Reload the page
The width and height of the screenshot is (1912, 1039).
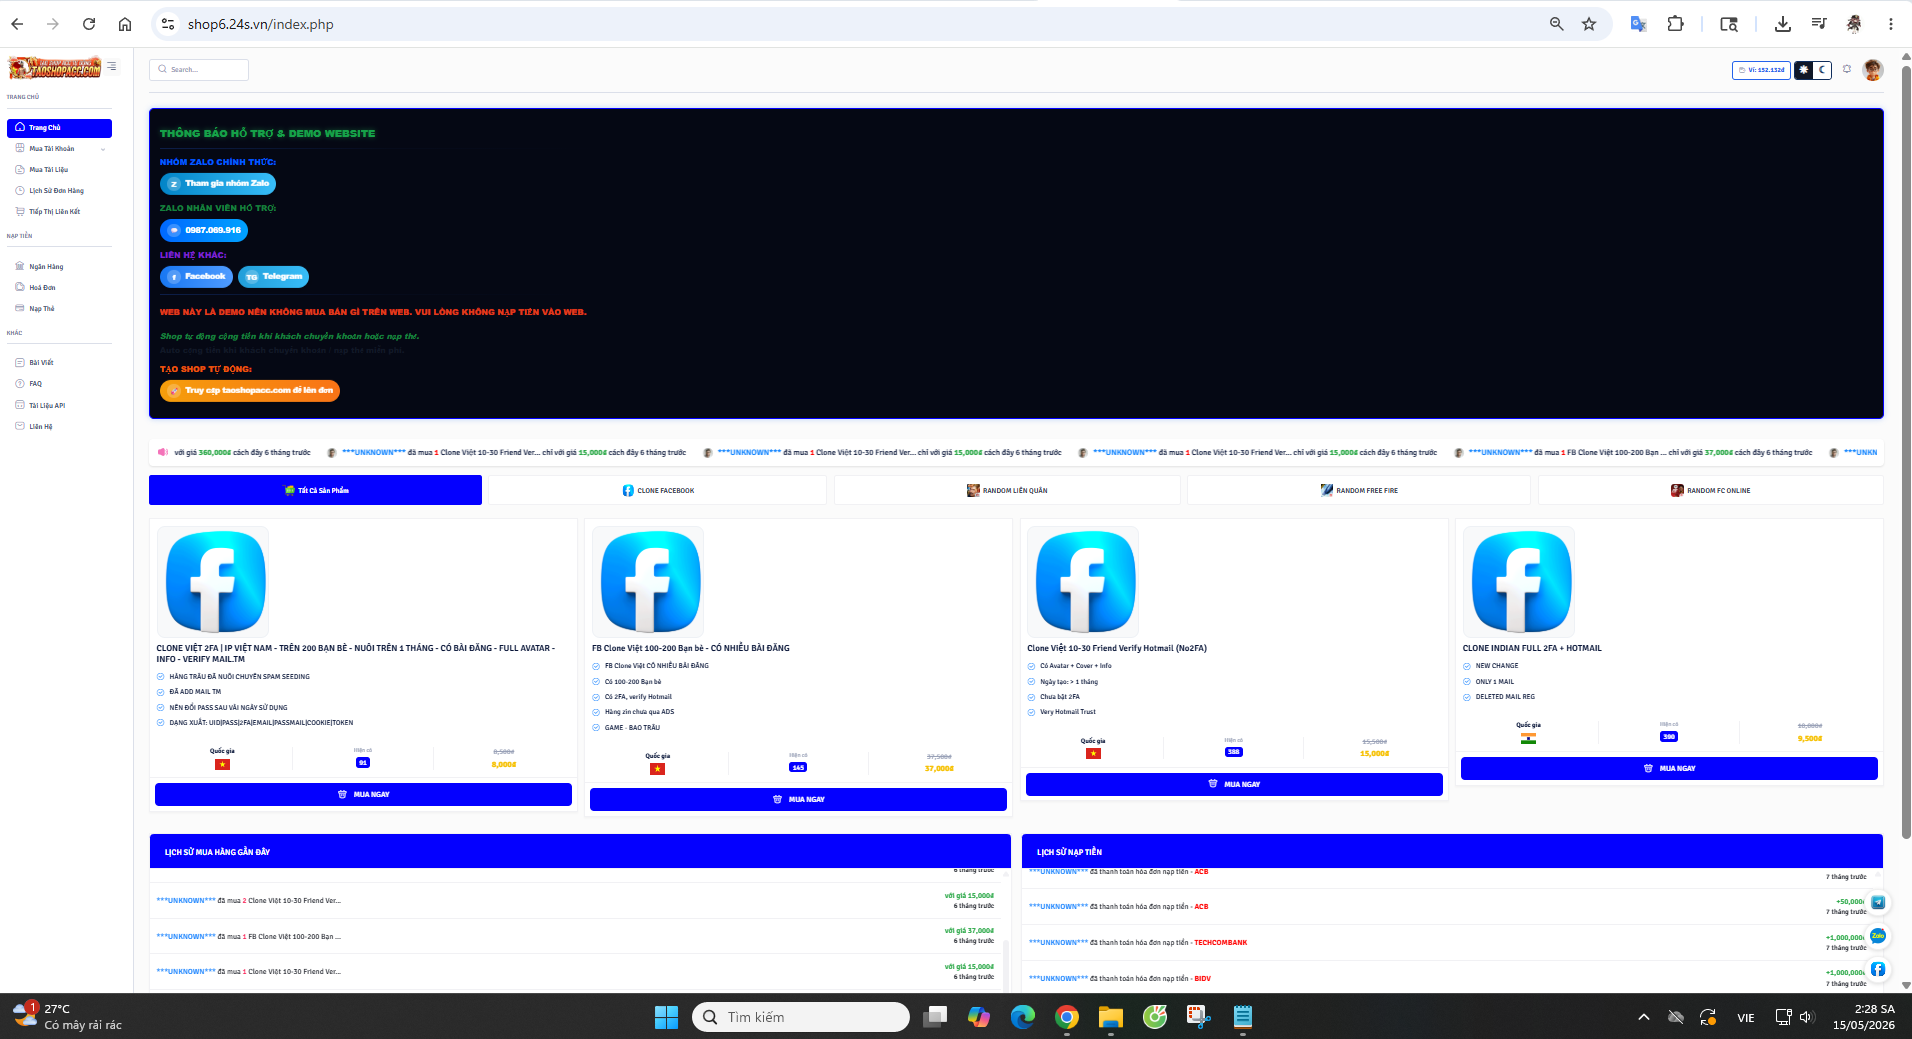point(89,24)
